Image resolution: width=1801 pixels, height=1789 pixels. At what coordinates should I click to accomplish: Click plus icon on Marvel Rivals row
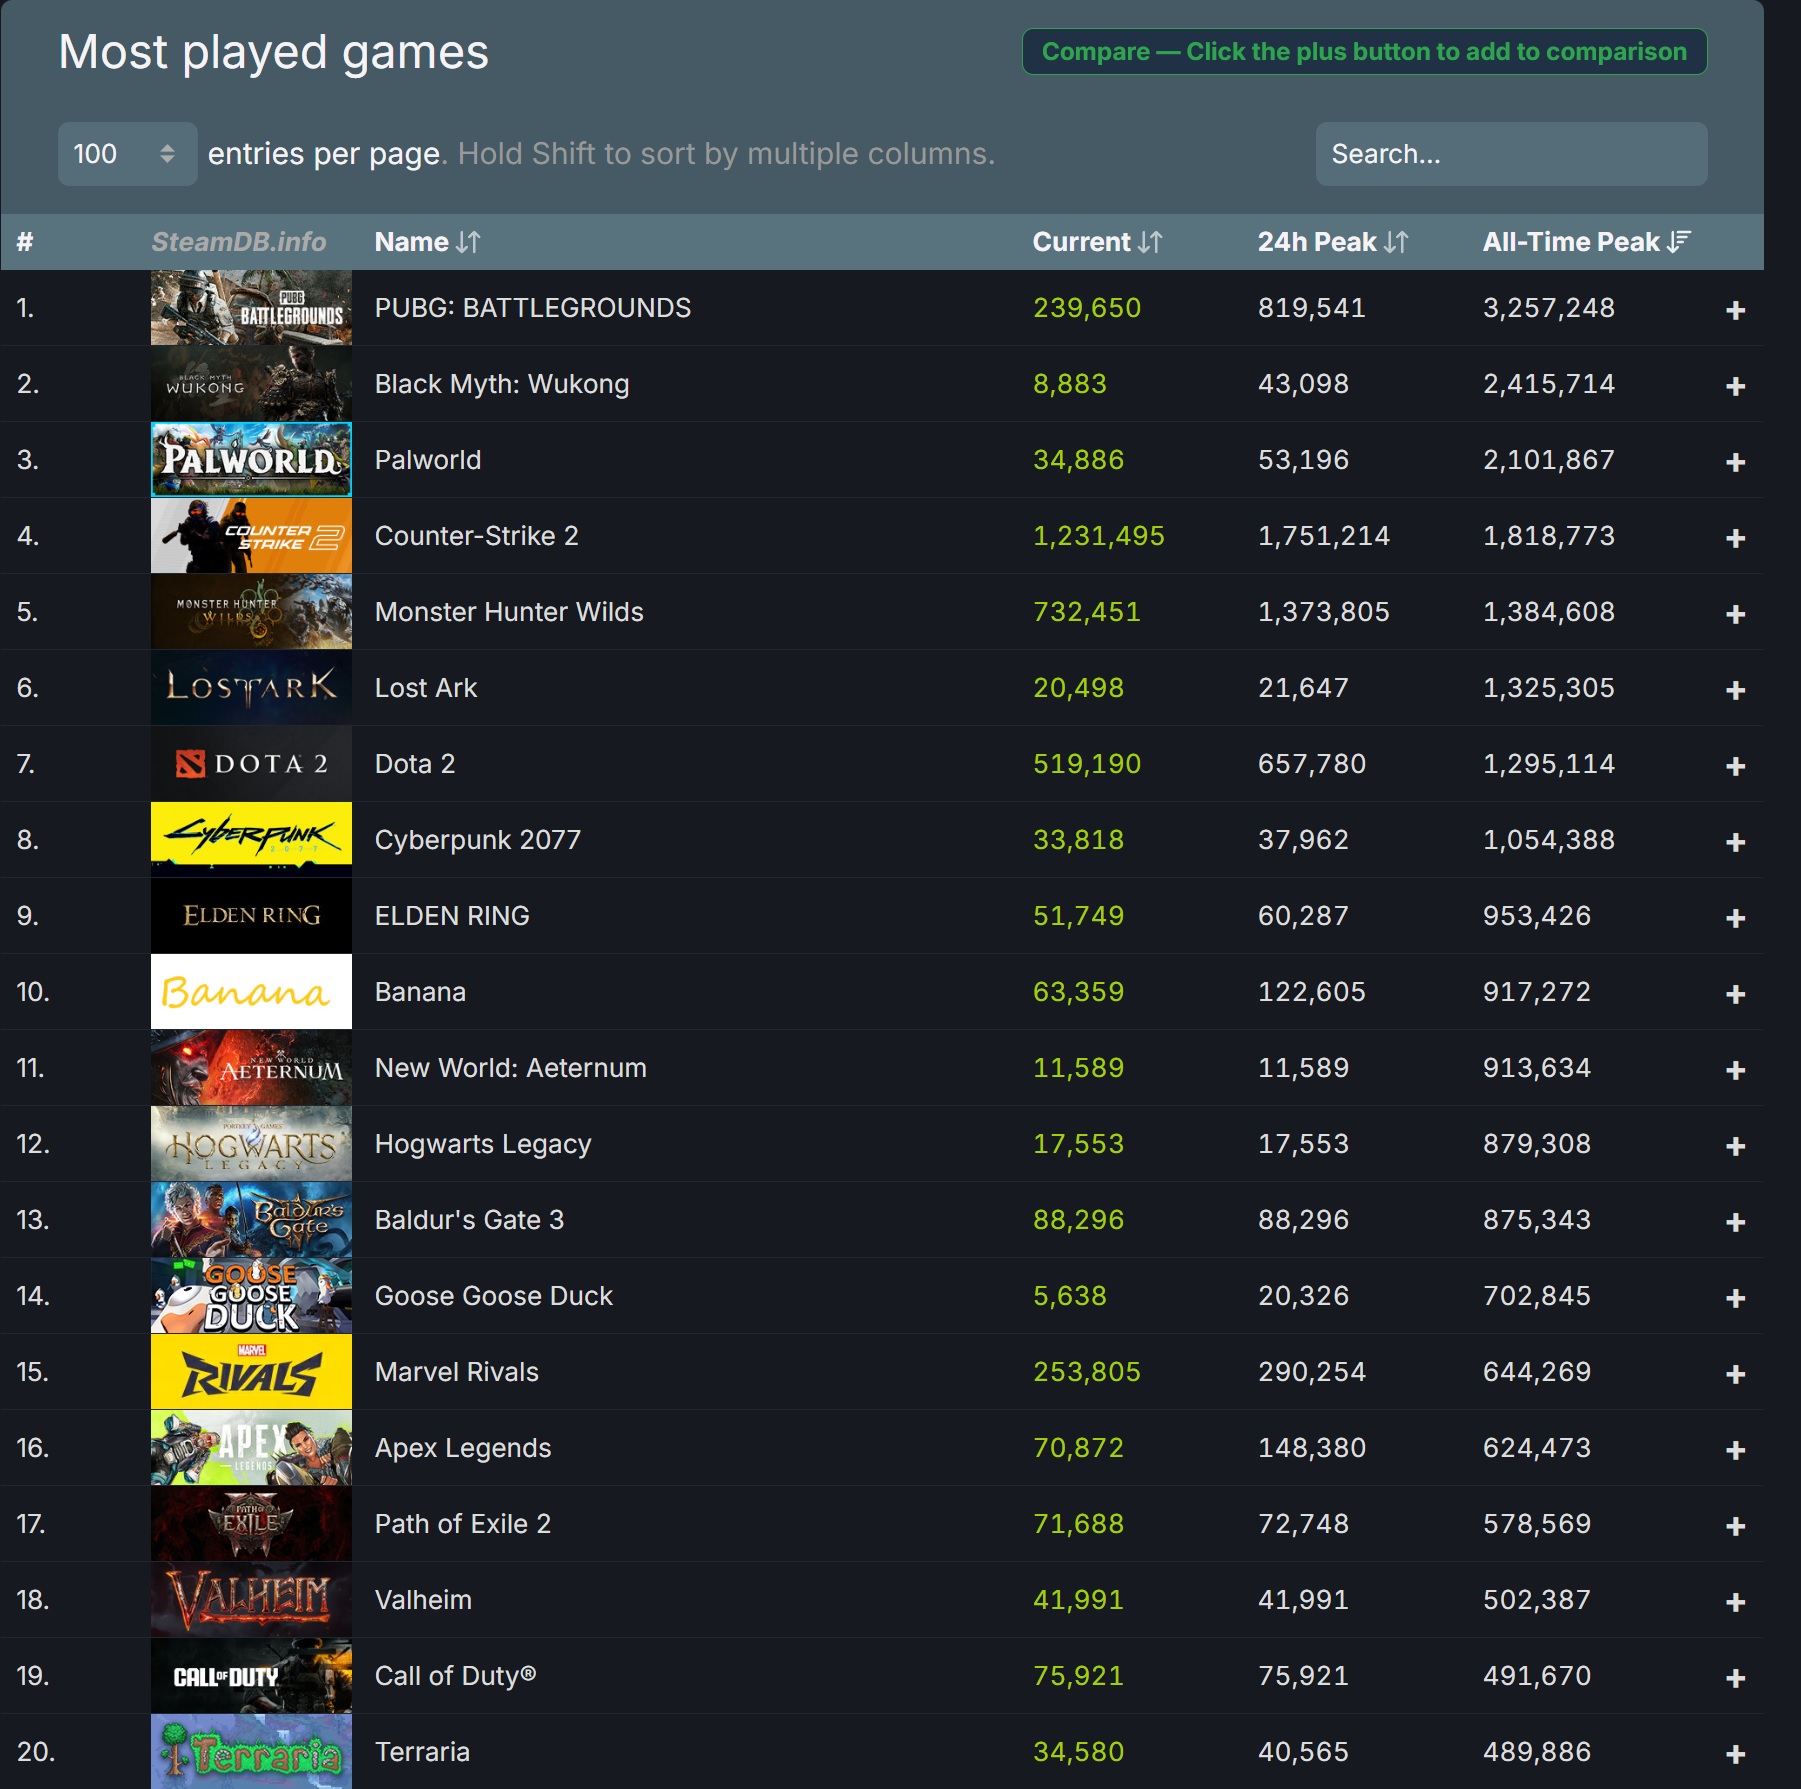1735,1374
